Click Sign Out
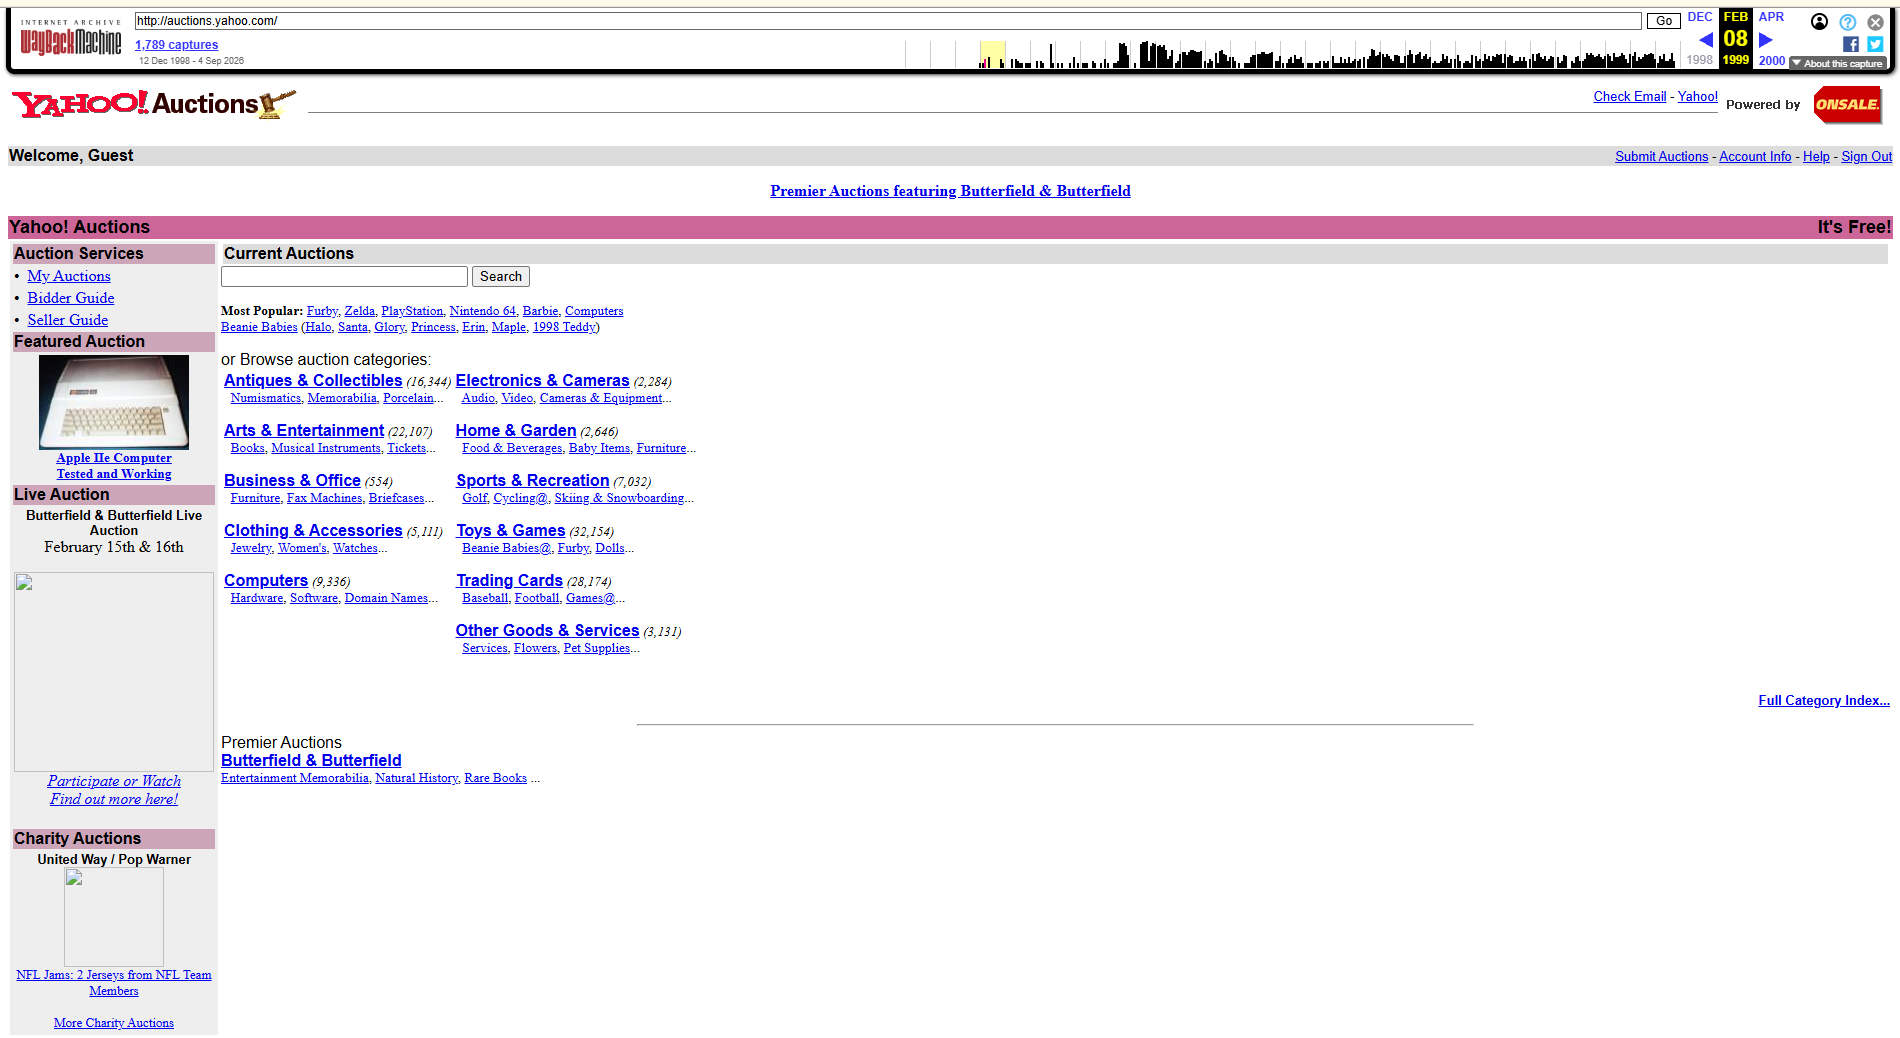Image resolution: width=1900 pixels, height=1038 pixels. (1867, 157)
